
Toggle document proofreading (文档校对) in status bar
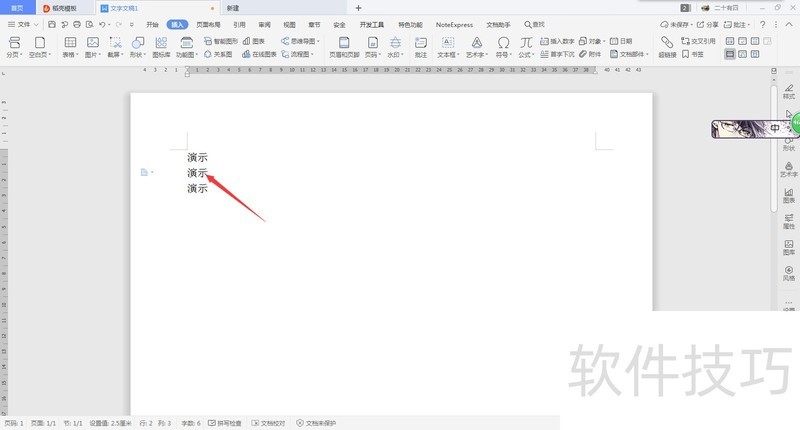point(268,423)
